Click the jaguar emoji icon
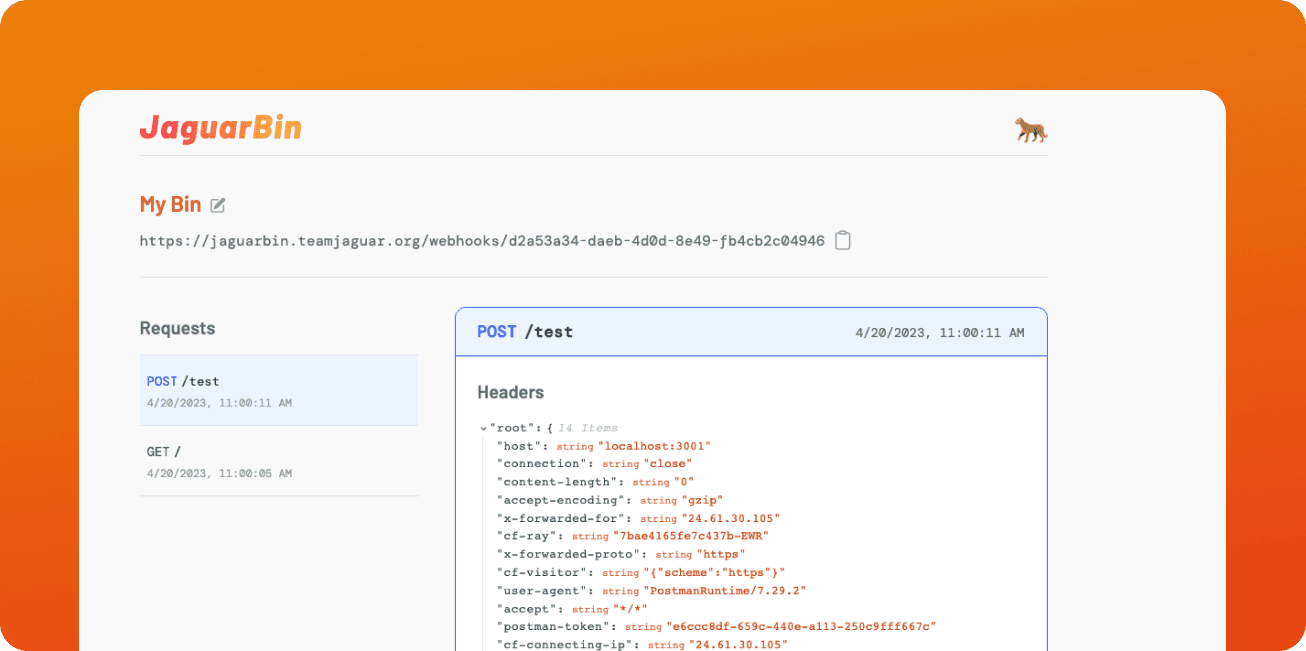Image resolution: width=1306 pixels, height=651 pixels. point(1031,130)
